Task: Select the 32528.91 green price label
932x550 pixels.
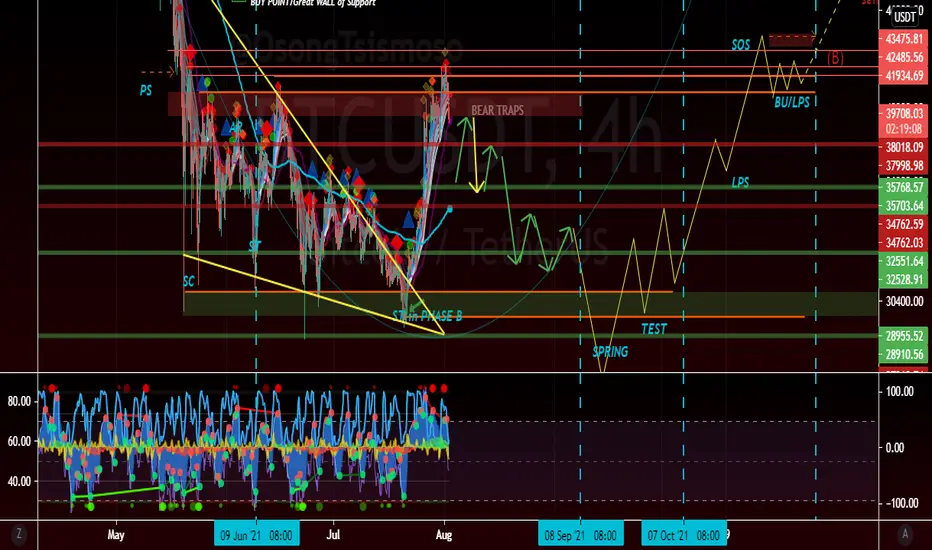Action: 905,279
